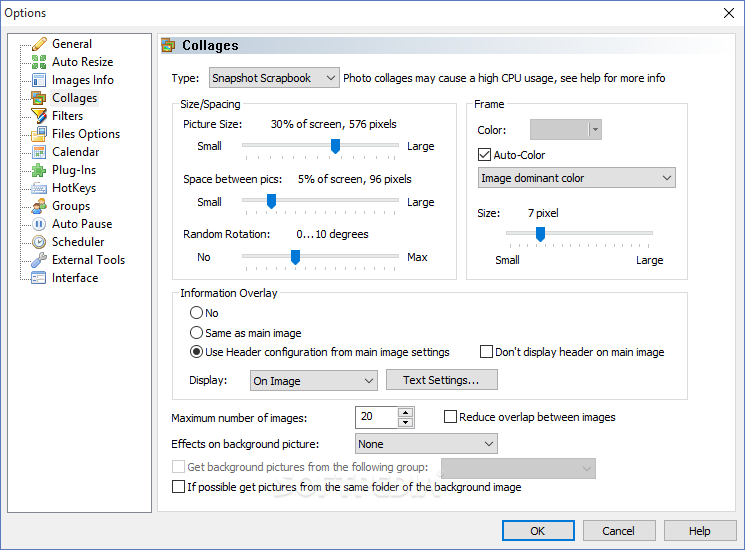This screenshot has height=550, width=745.
Task: Click the Filters funnel icon
Action: pos(39,116)
